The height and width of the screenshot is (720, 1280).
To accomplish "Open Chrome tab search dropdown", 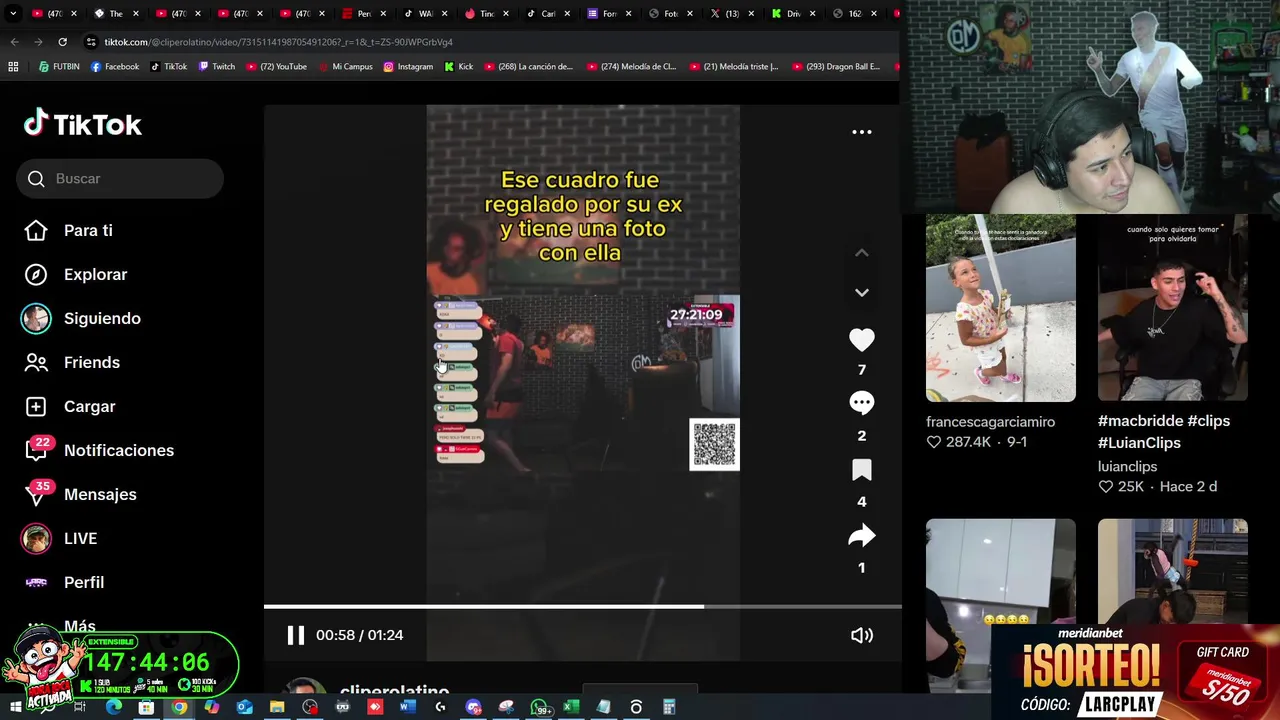I will [15, 13].
